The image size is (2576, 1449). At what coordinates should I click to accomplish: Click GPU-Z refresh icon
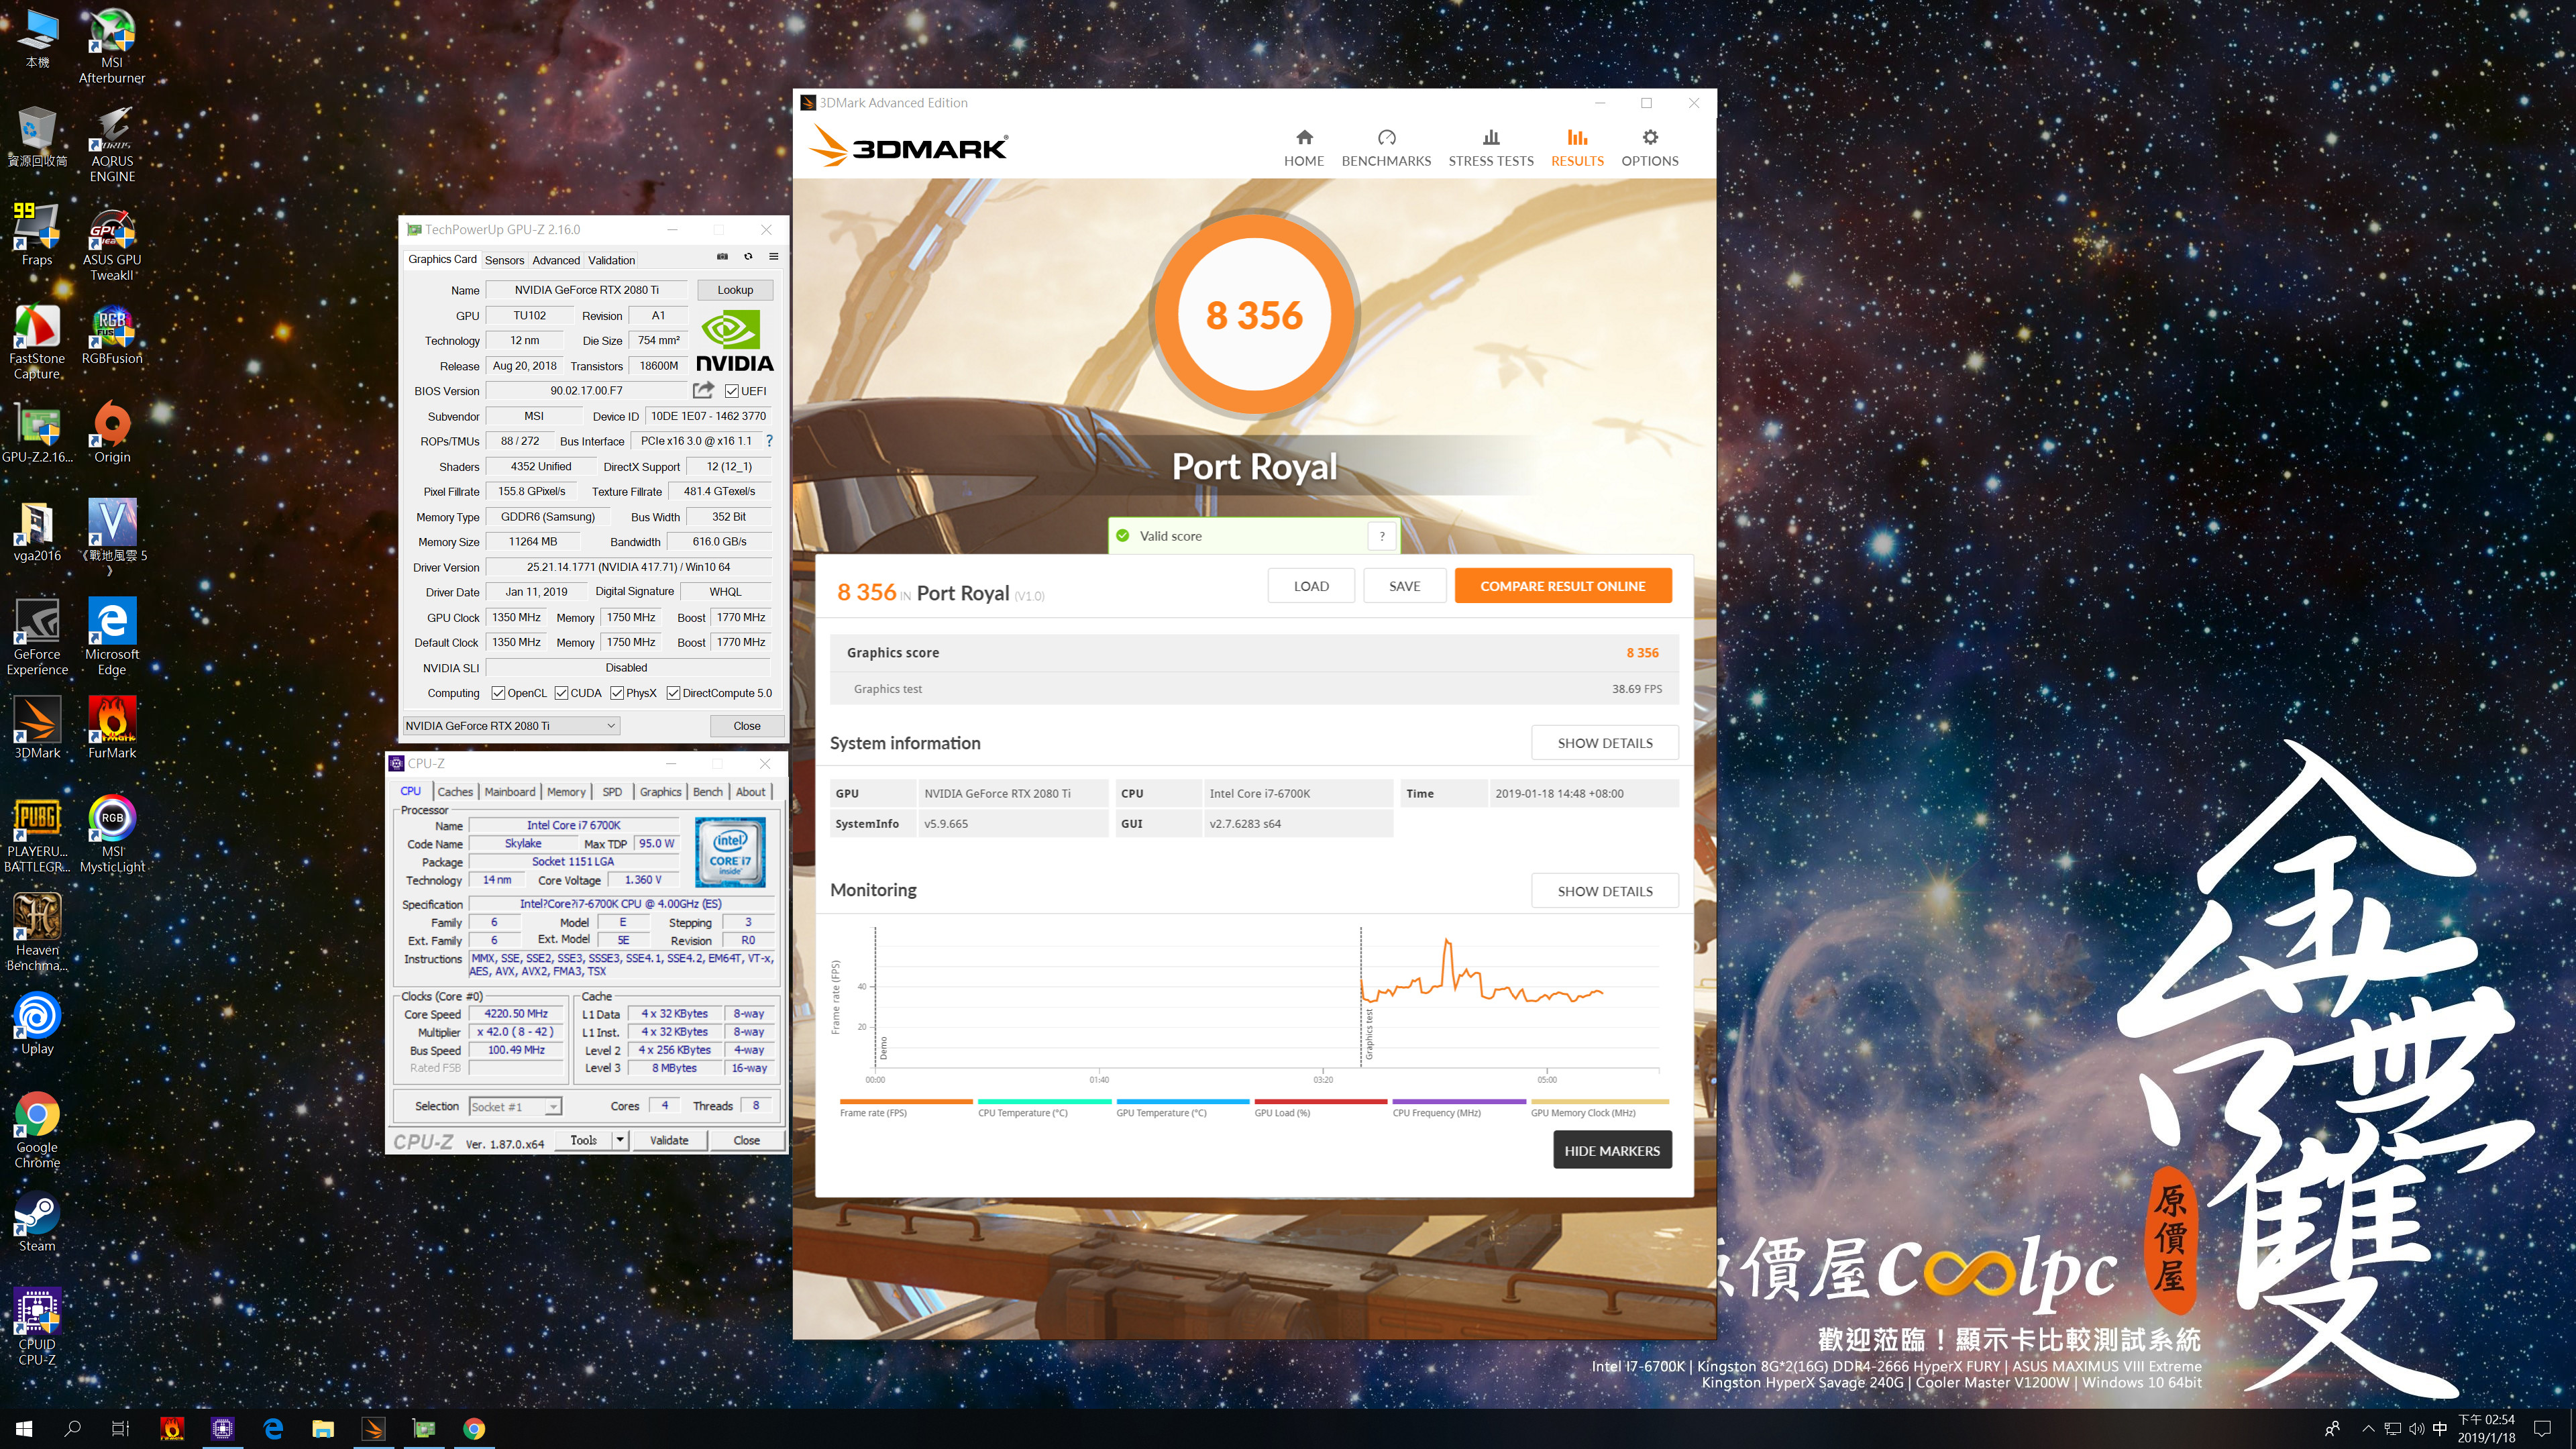point(748,257)
